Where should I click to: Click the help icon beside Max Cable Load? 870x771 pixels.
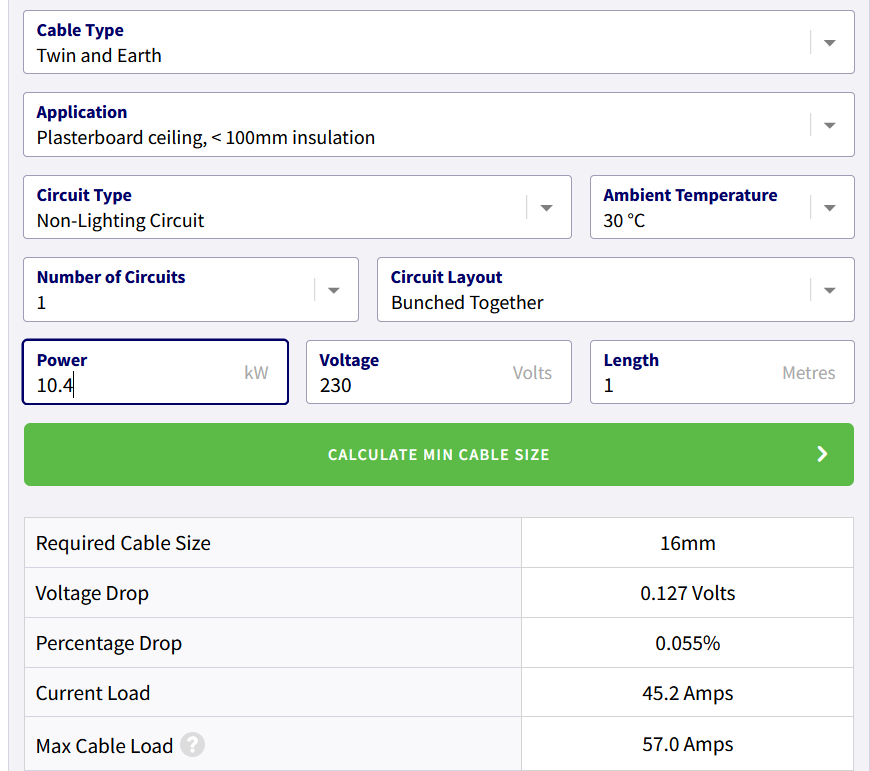pyautogui.click(x=193, y=745)
